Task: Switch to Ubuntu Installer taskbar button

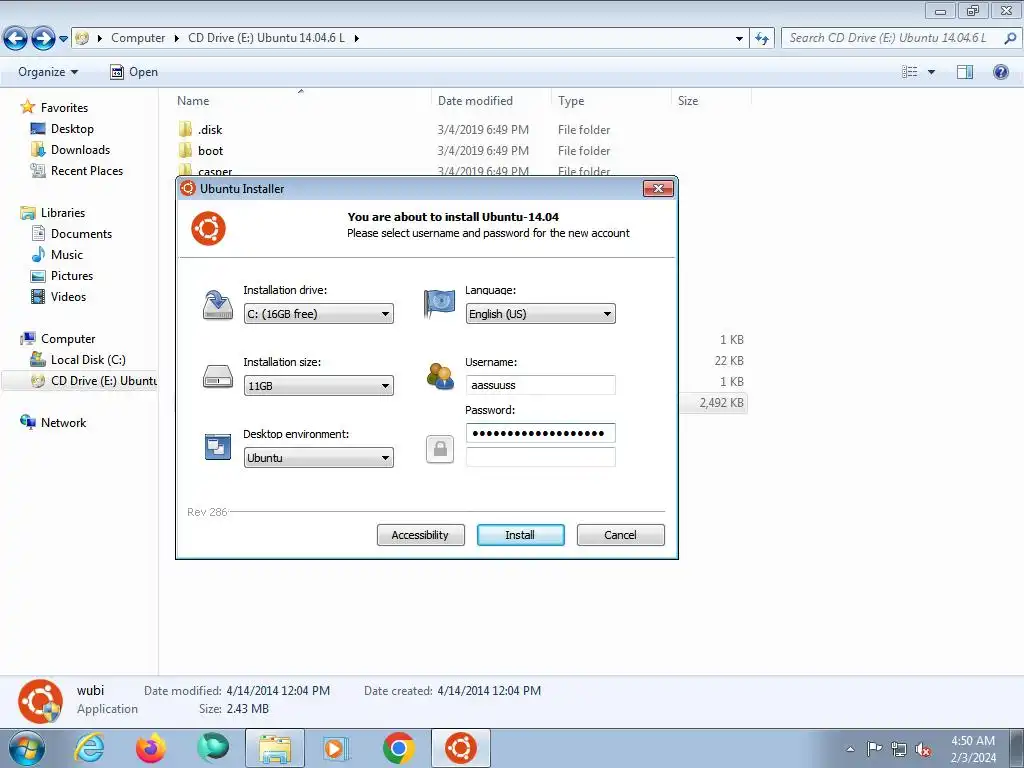Action: pos(460,748)
